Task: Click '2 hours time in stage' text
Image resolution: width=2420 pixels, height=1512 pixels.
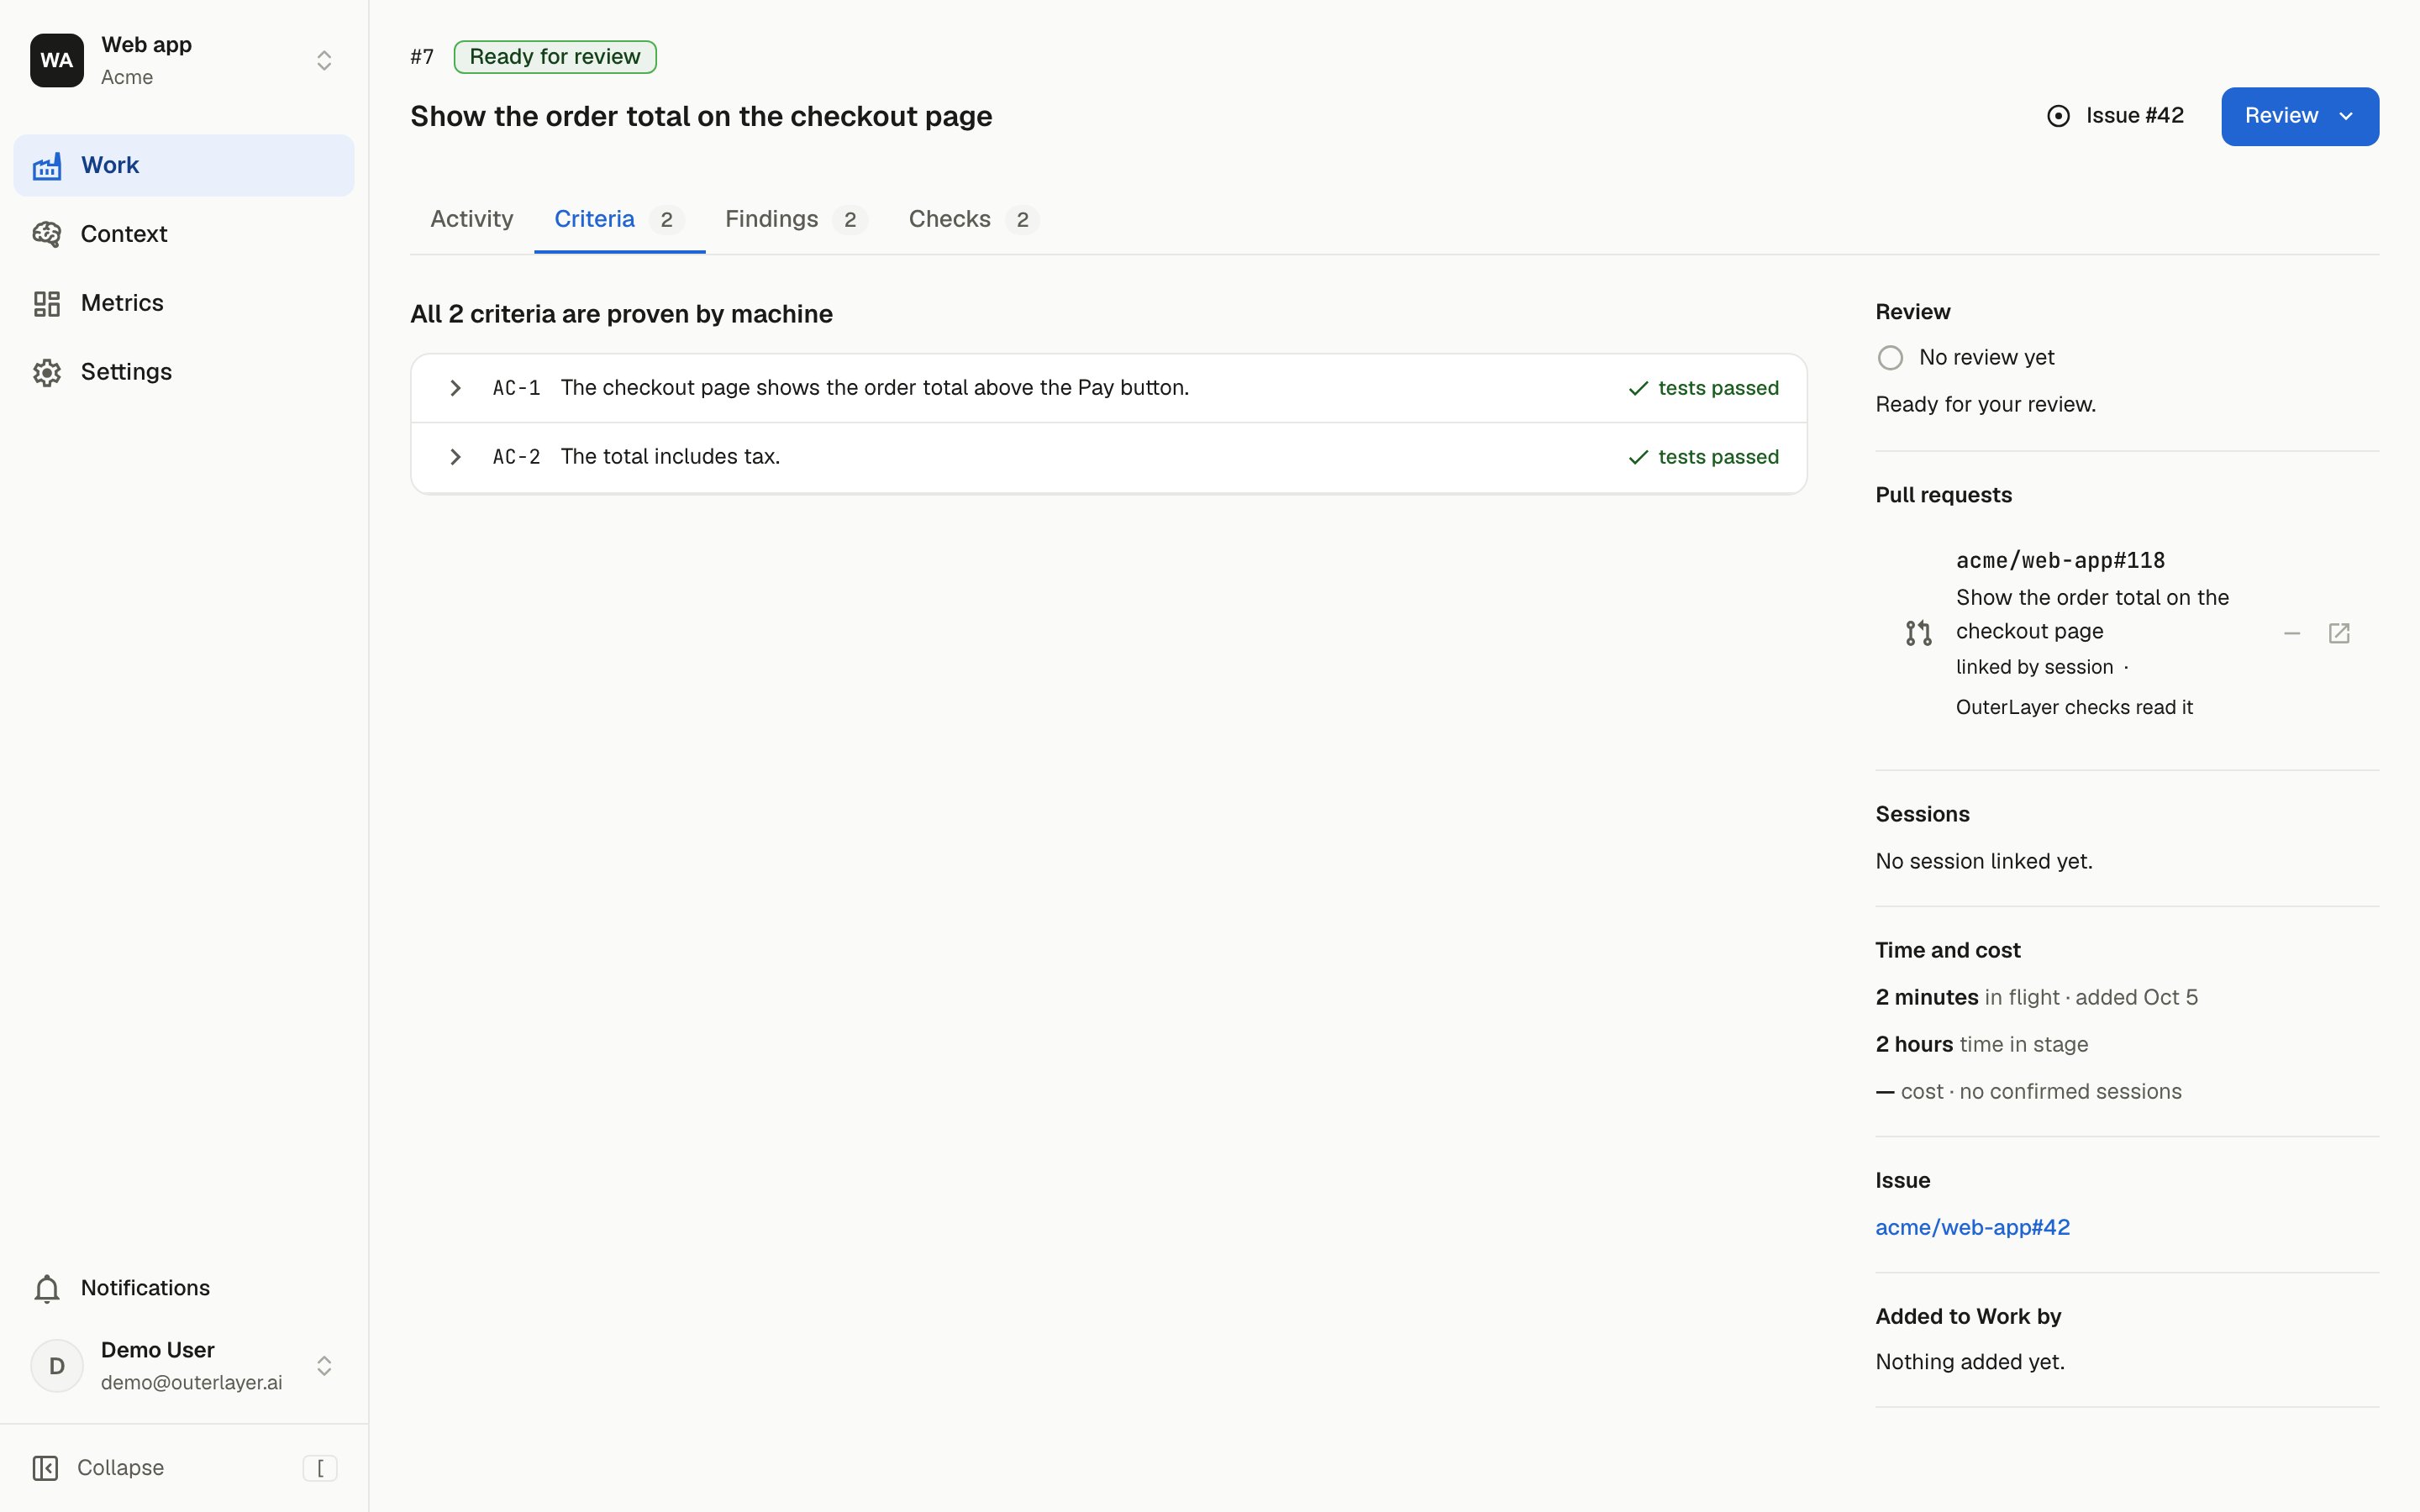Action: click(1981, 1044)
